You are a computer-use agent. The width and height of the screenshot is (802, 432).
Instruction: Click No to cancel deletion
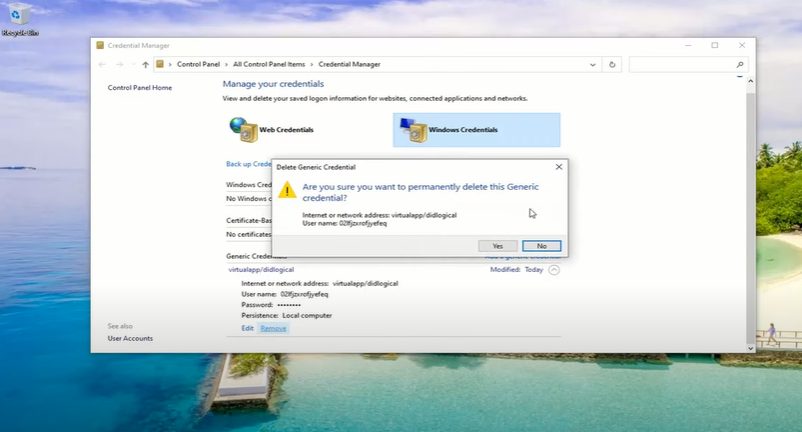542,246
